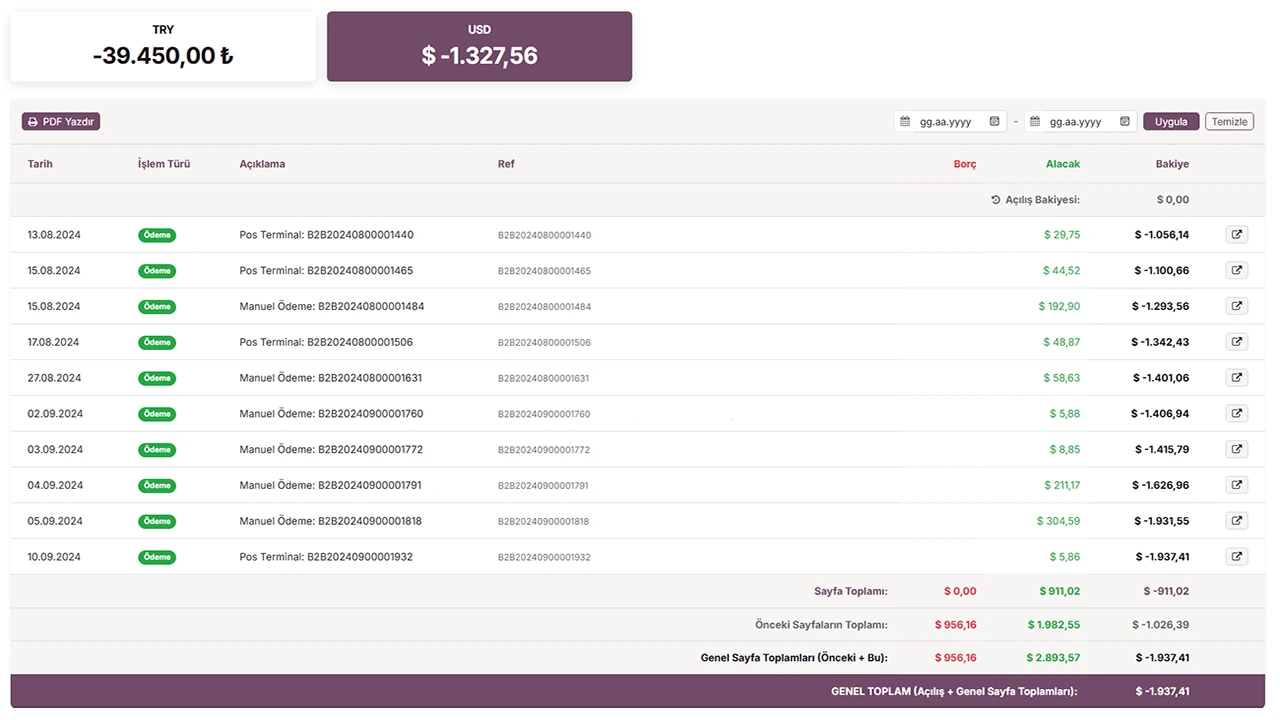The width and height of the screenshot is (1280, 720).
Task: Click Ref cell B2B20240900001818
Action: coord(544,522)
